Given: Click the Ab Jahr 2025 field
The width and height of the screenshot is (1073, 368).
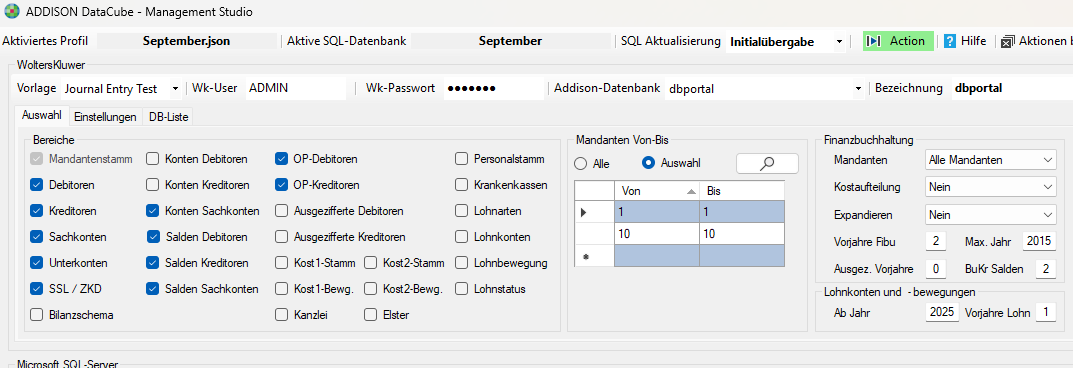Looking at the screenshot, I should (943, 313).
